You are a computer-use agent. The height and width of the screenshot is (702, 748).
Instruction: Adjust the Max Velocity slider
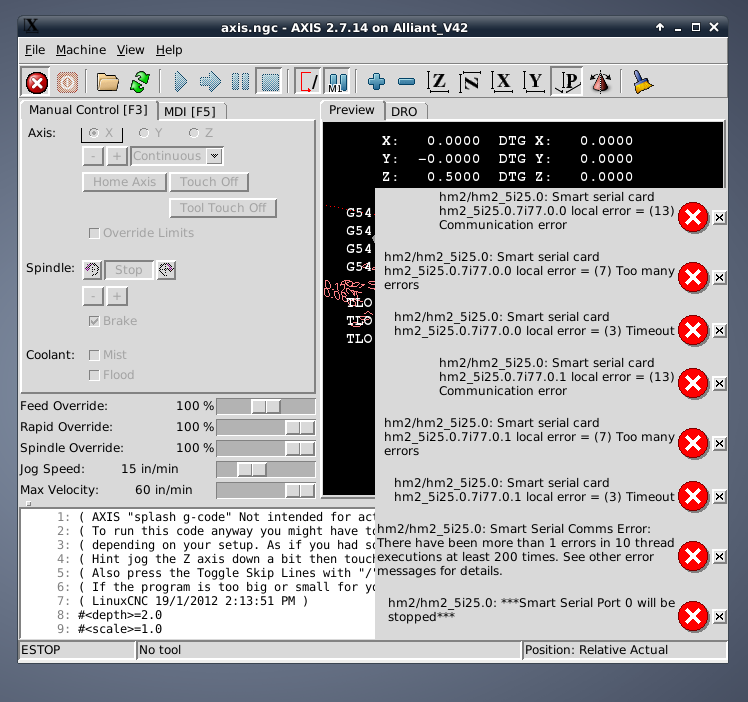266,490
